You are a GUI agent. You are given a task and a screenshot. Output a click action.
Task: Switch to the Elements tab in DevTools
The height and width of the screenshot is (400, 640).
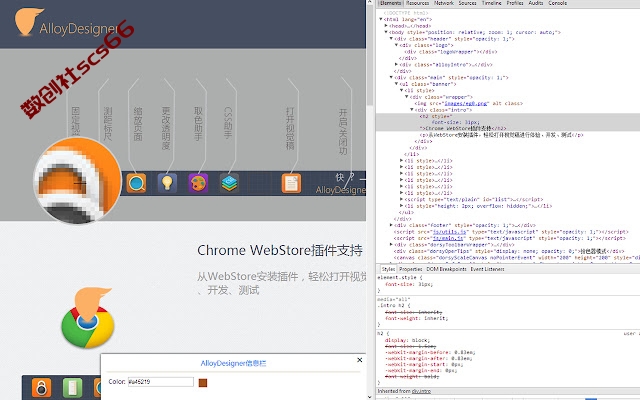point(390,3)
